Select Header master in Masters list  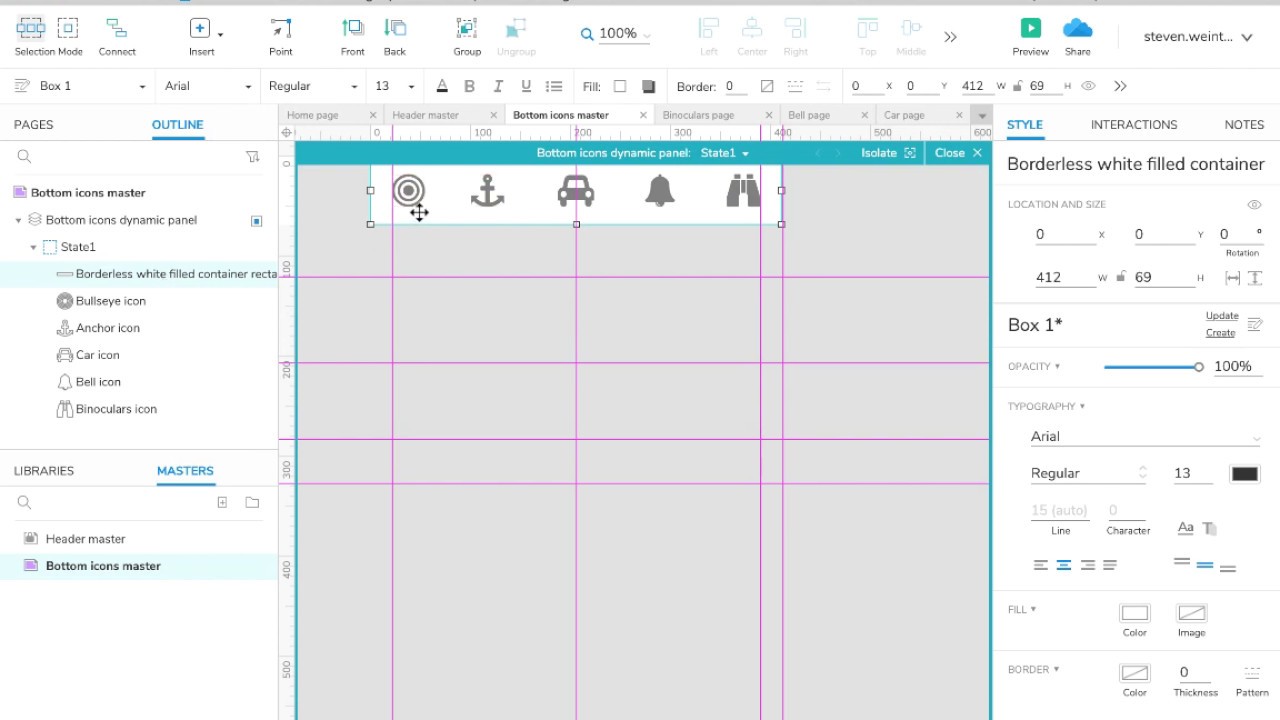(x=85, y=539)
